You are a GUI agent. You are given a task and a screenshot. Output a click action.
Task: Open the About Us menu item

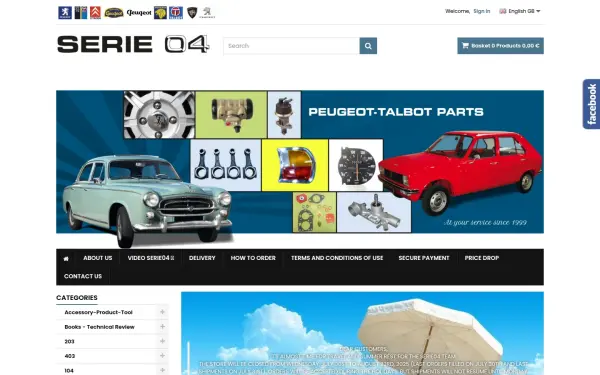click(x=98, y=258)
